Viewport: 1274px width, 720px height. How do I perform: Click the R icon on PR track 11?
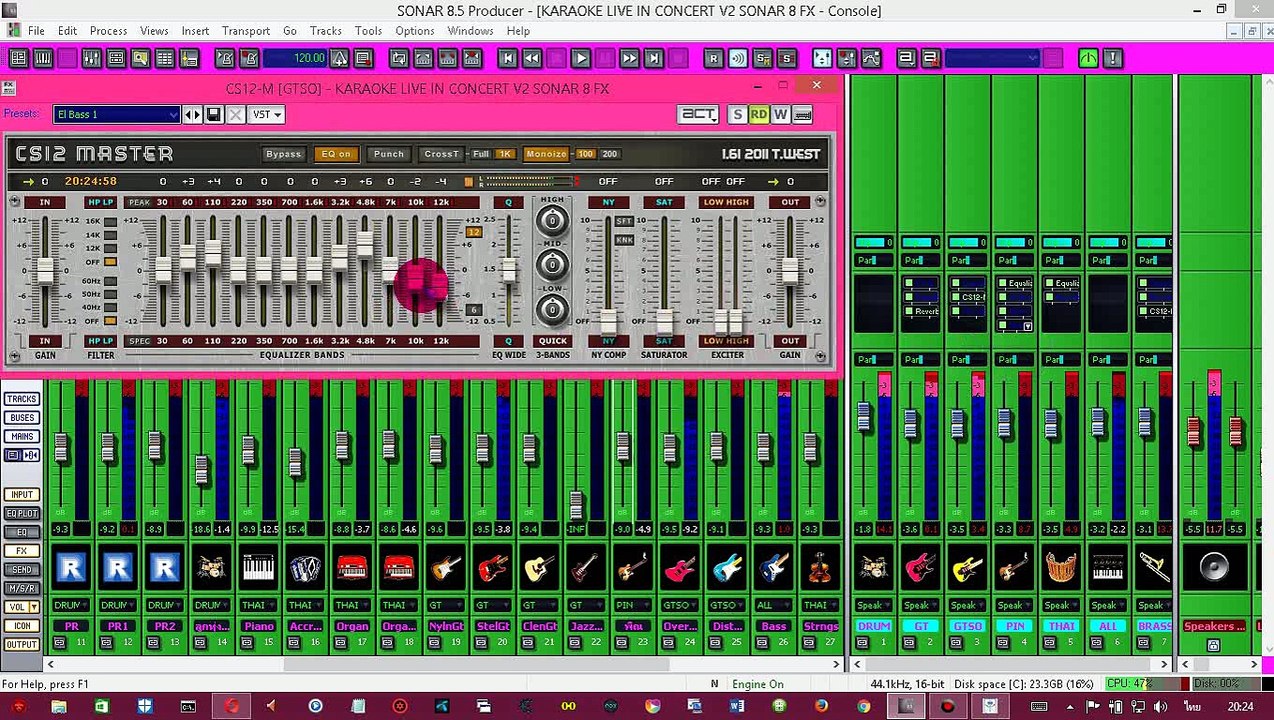[x=71, y=569]
